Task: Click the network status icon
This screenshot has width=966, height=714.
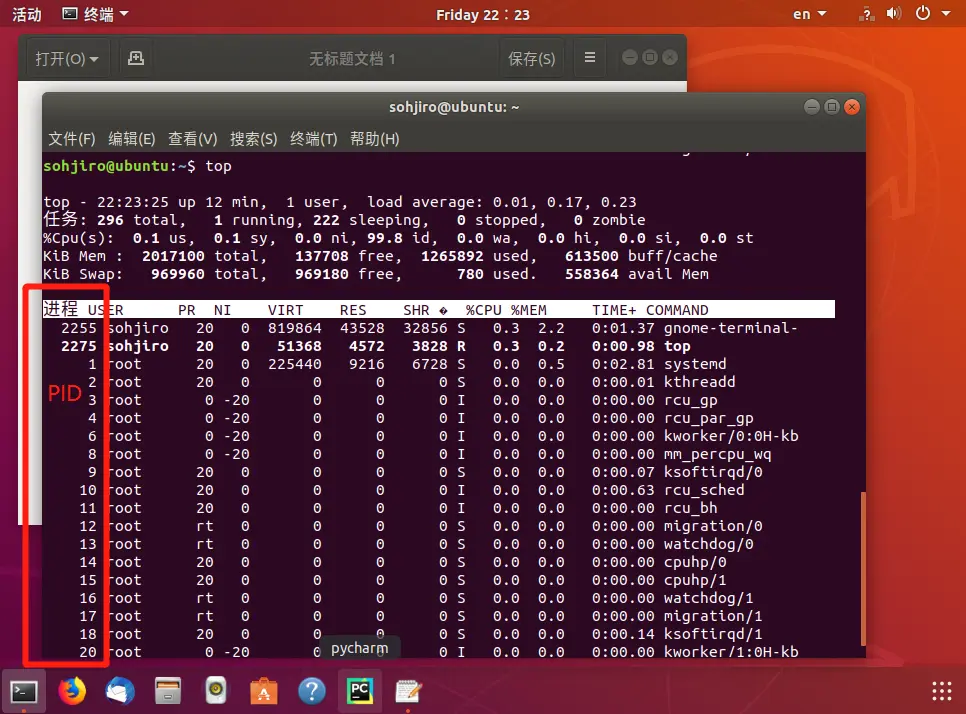Action: (867, 14)
